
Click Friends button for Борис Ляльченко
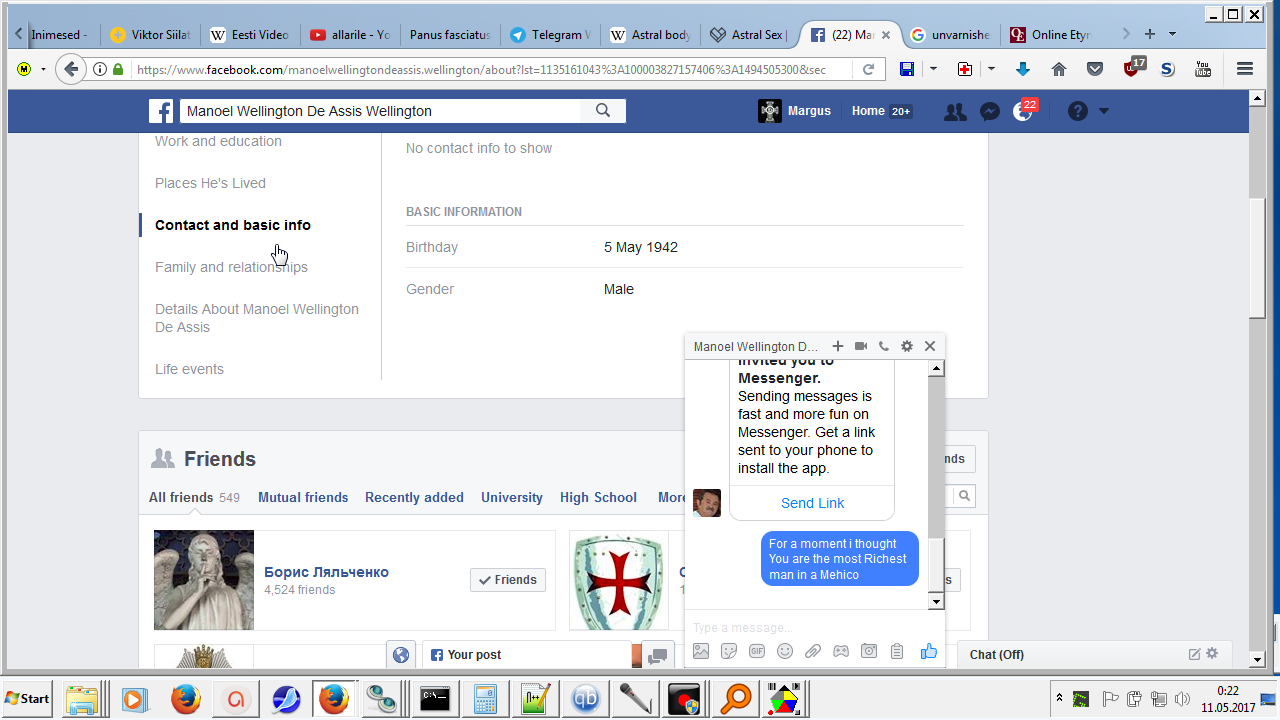(508, 580)
